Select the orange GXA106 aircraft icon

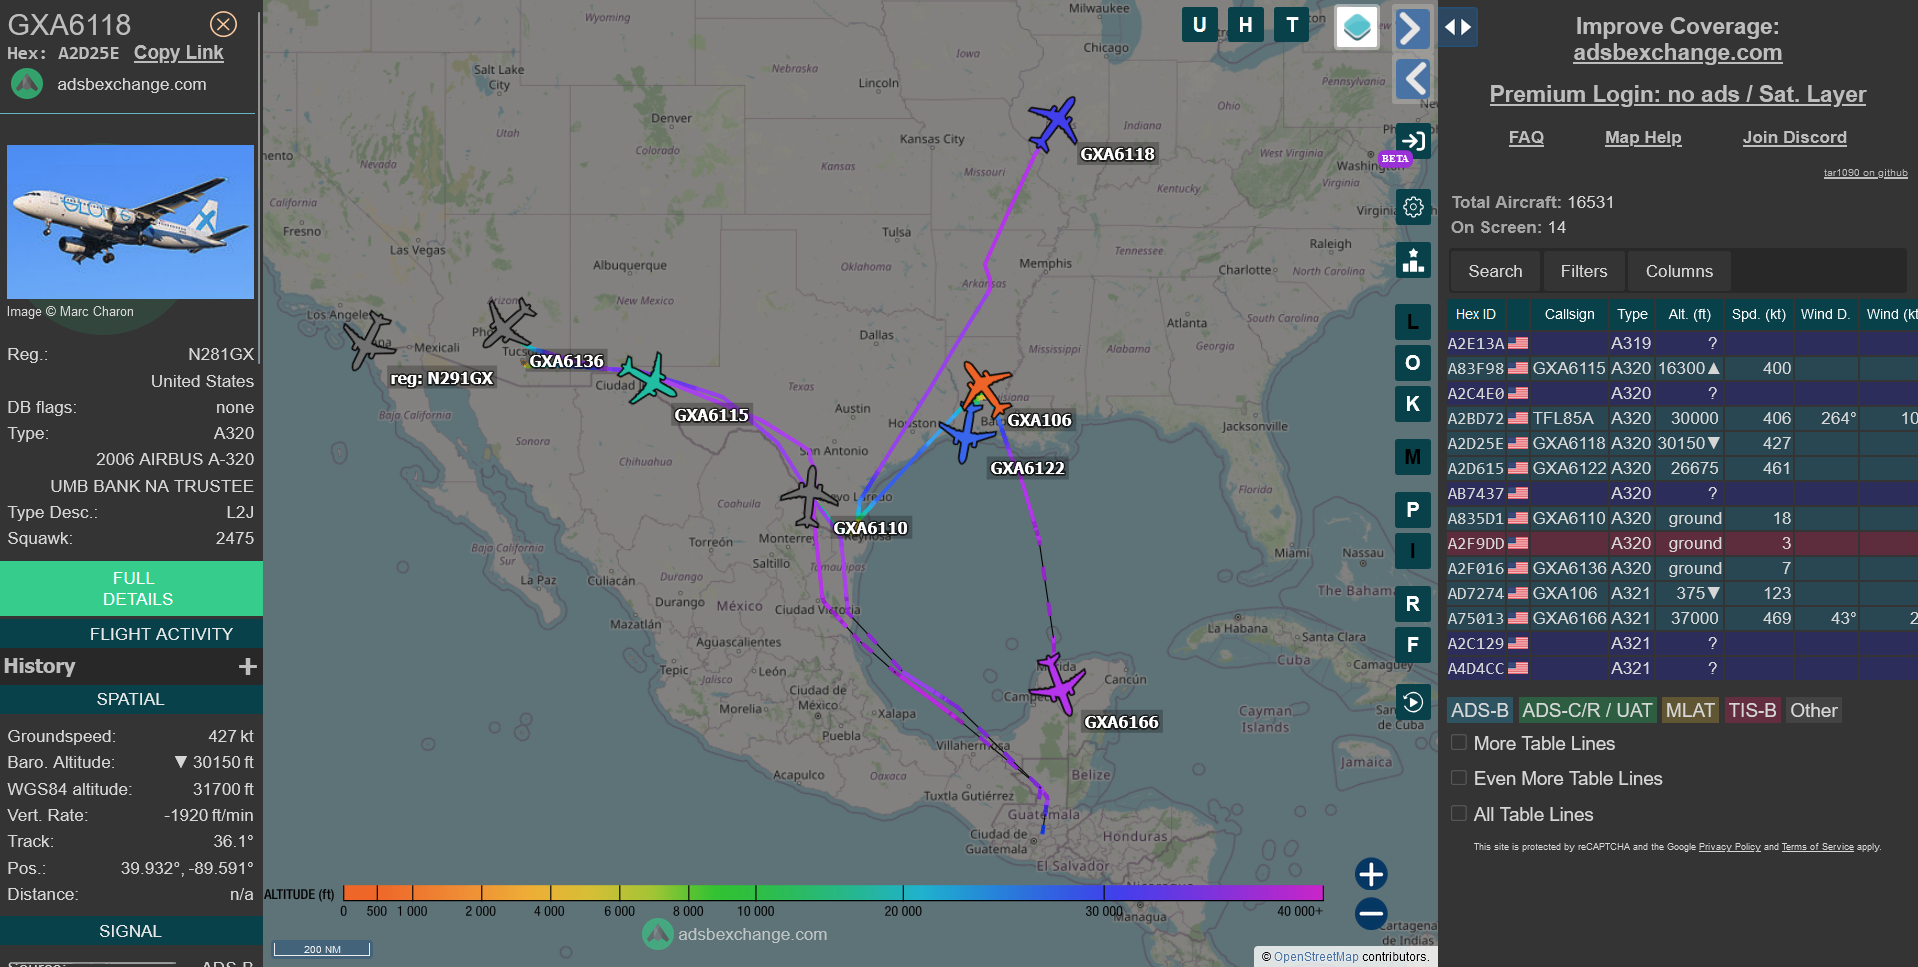(984, 386)
